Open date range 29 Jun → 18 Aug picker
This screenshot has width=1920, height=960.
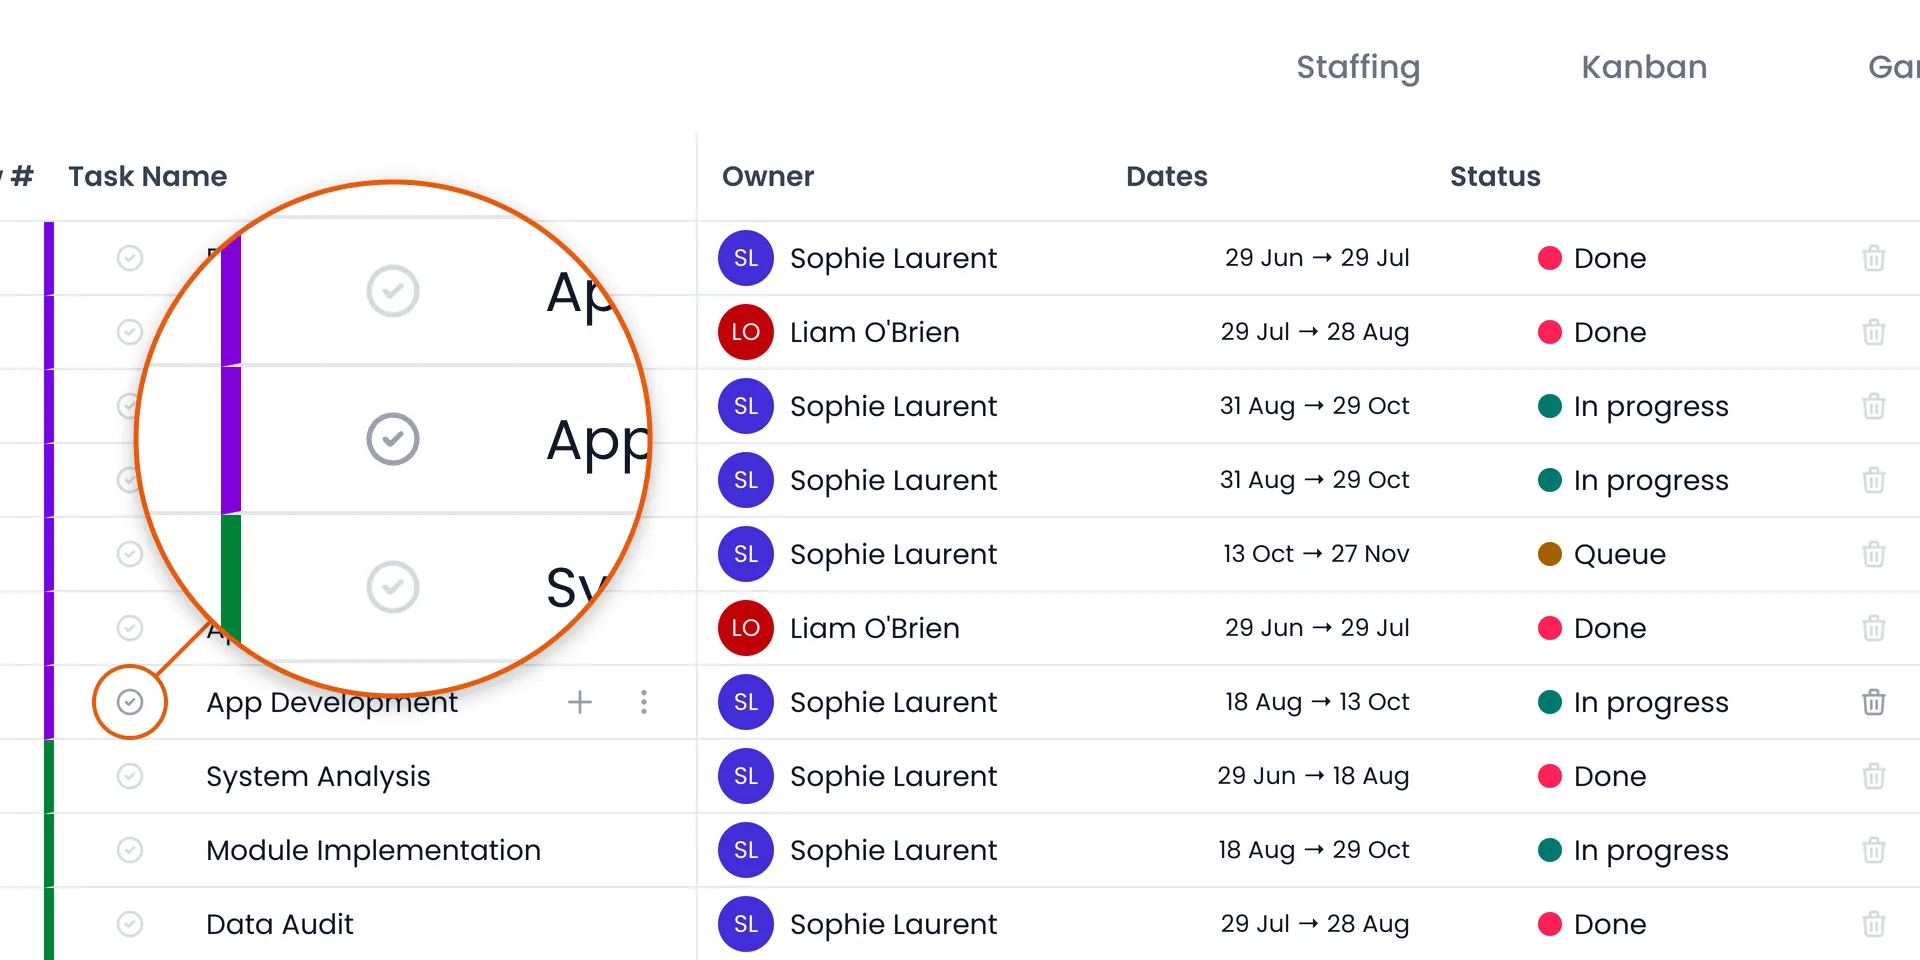tap(1313, 776)
